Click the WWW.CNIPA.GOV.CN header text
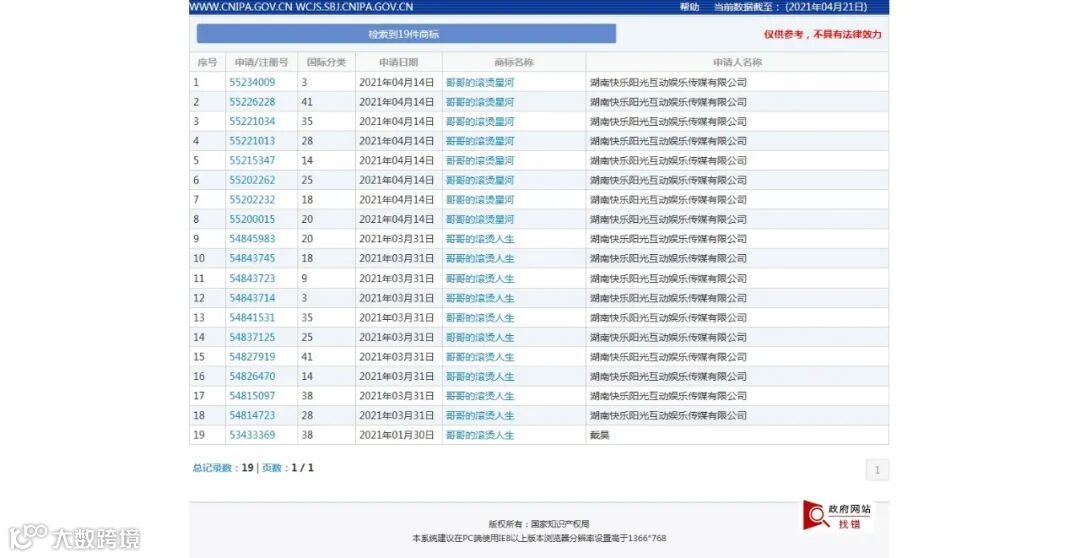The width and height of the screenshot is (1080, 558). click(x=240, y=7)
